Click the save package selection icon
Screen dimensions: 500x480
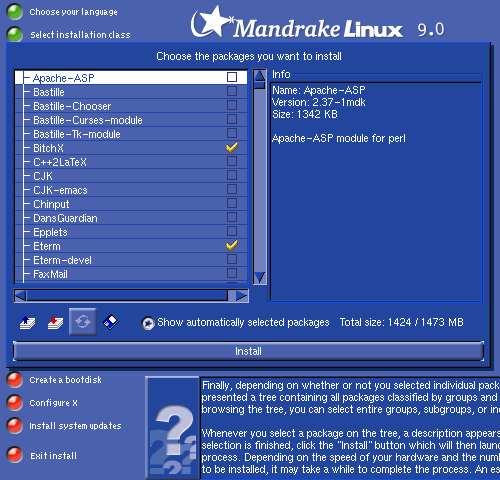click(x=55, y=323)
